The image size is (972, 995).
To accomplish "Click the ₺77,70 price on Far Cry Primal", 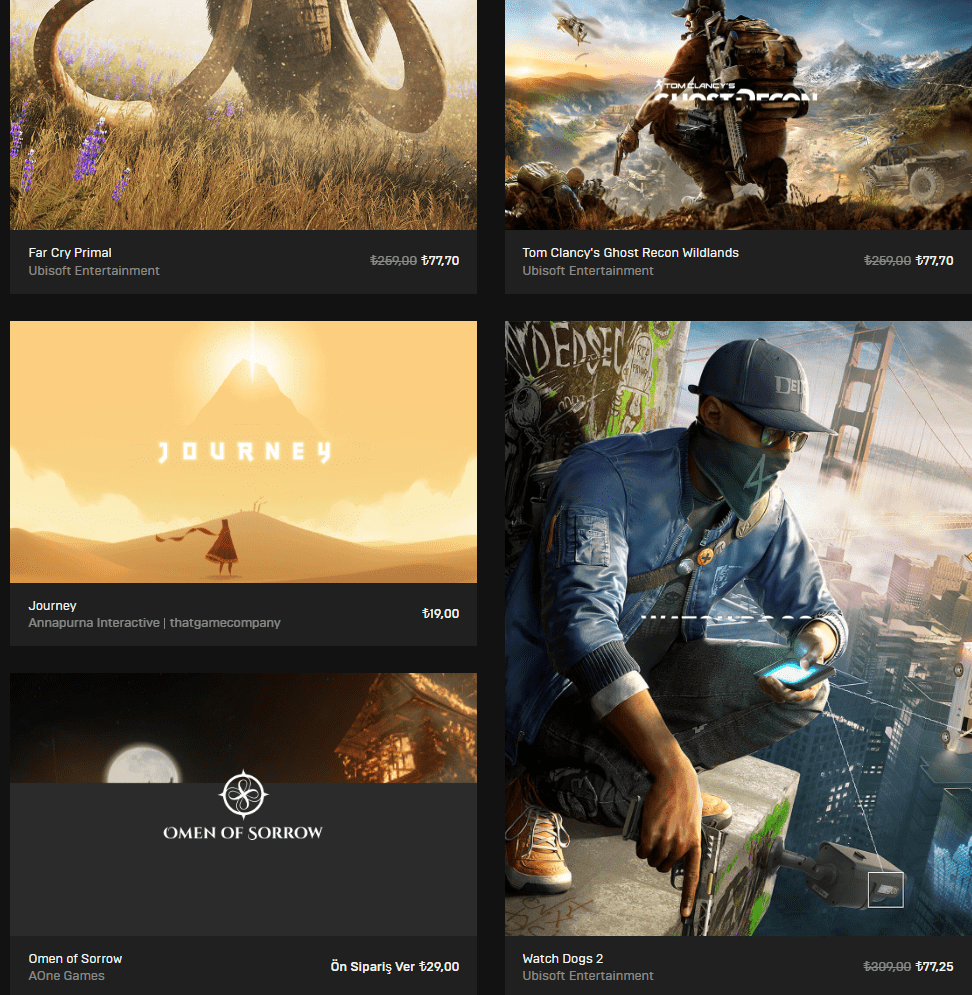I will point(441,260).
